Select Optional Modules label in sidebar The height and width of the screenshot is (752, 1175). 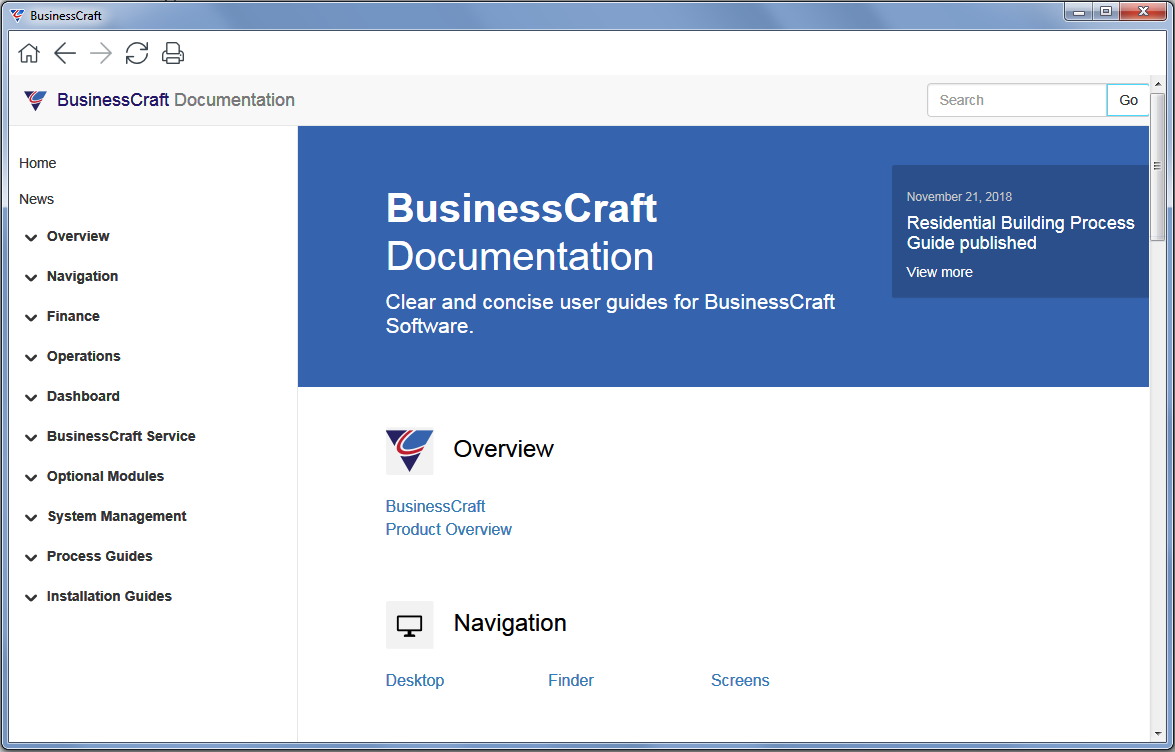click(x=105, y=476)
